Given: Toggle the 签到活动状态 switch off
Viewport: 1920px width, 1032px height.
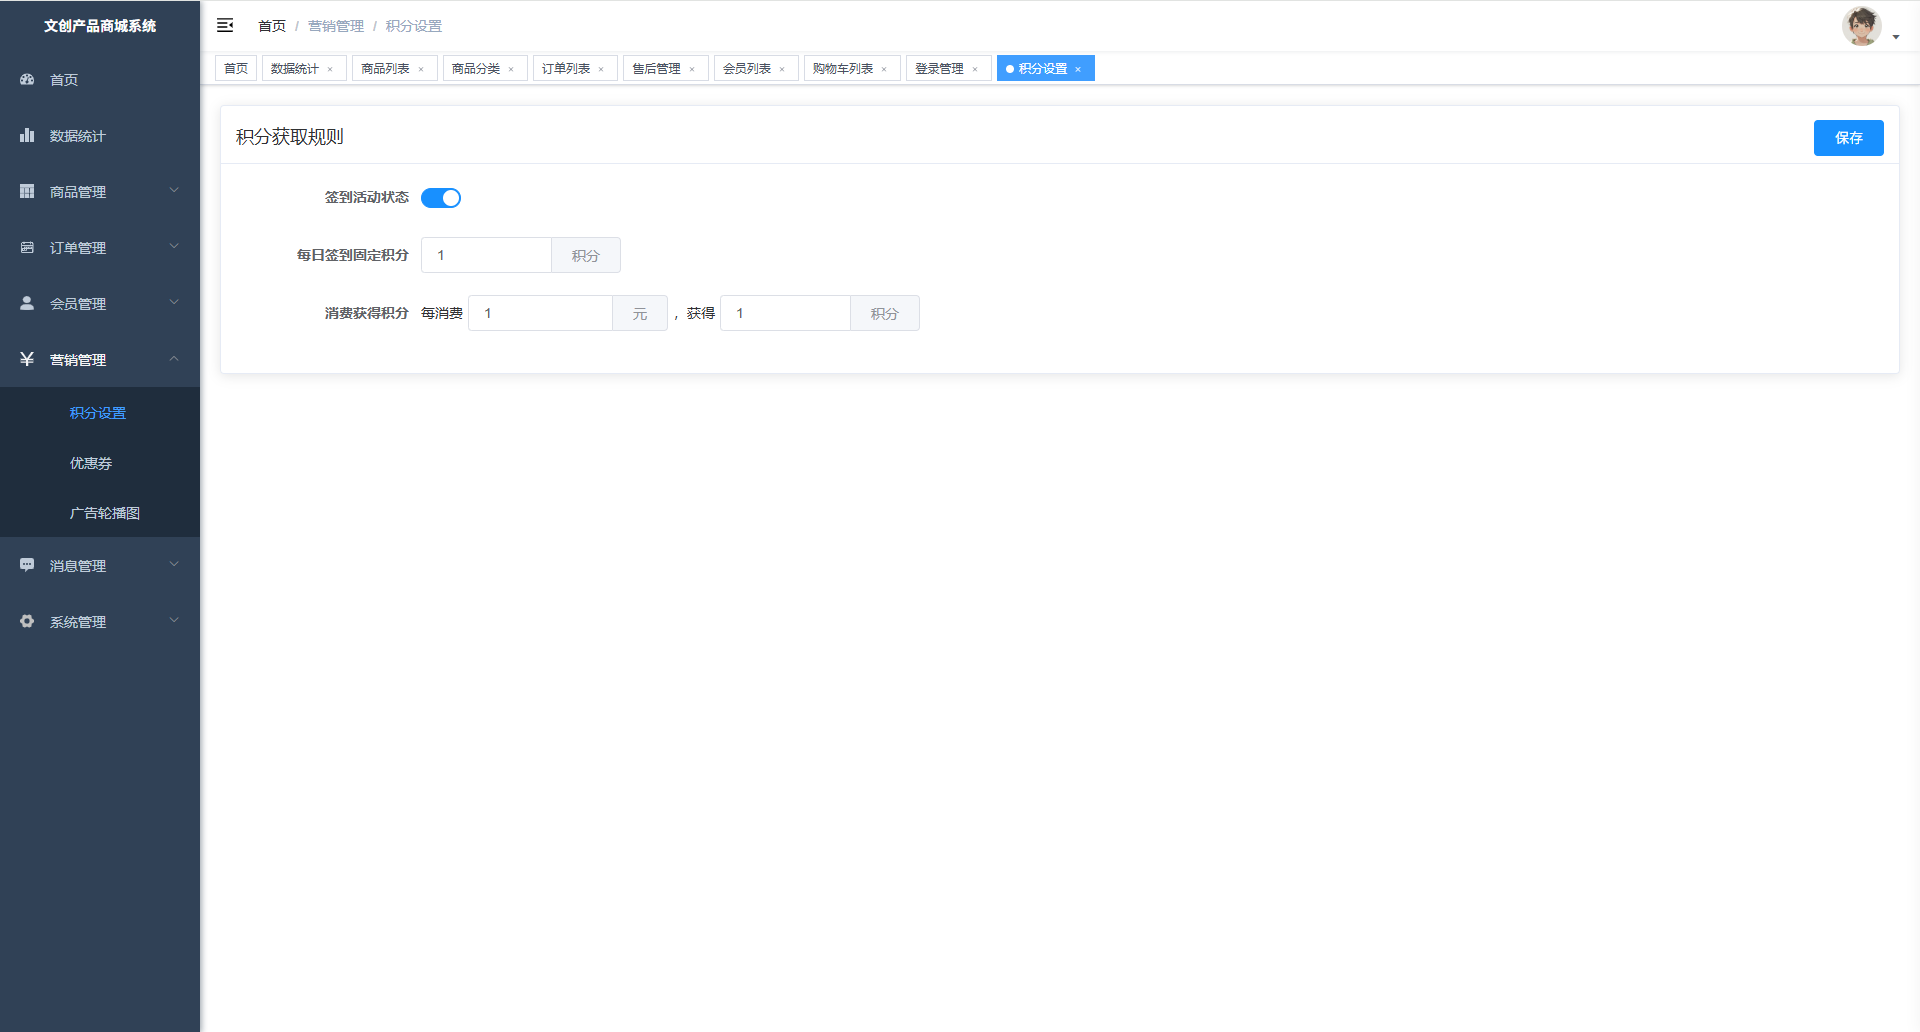Looking at the screenshot, I should pyautogui.click(x=441, y=198).
